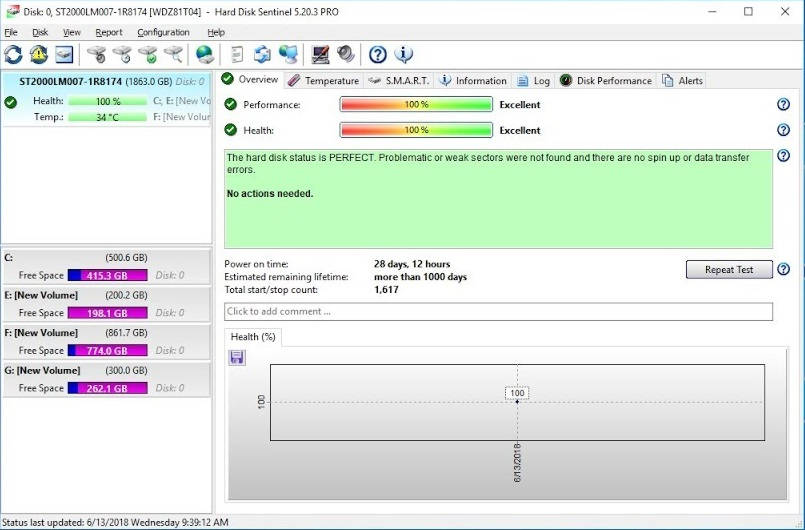Switch to the S.M.A.R.T. tab
805x530 pixels.
(x=398, y=81)
